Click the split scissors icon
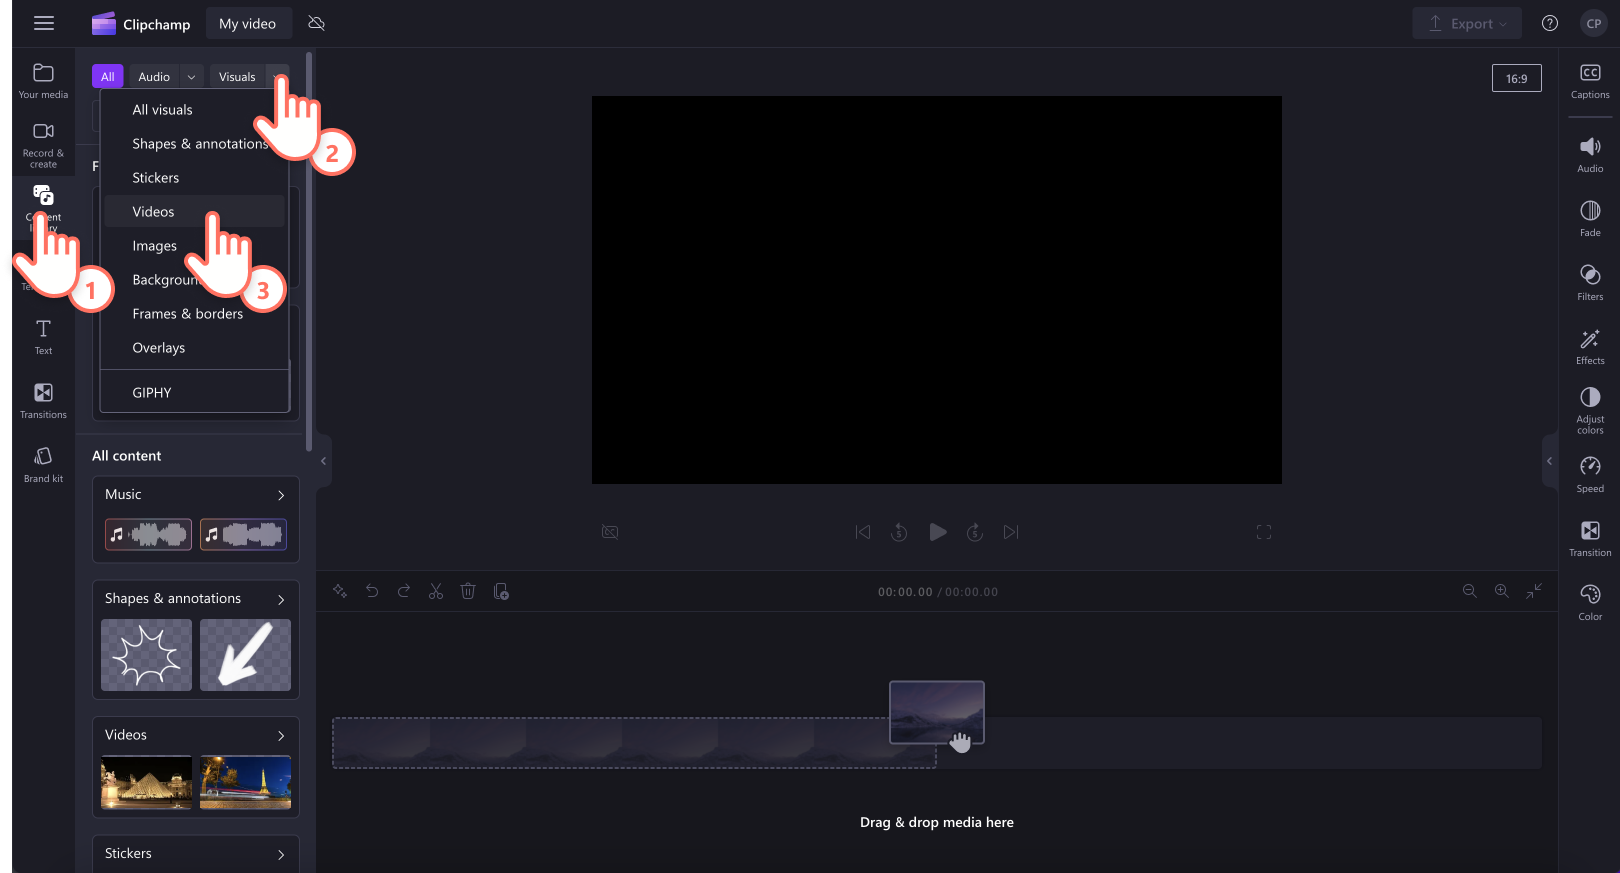The width and height of the screenshot is (1620, 873). [436, 591]
